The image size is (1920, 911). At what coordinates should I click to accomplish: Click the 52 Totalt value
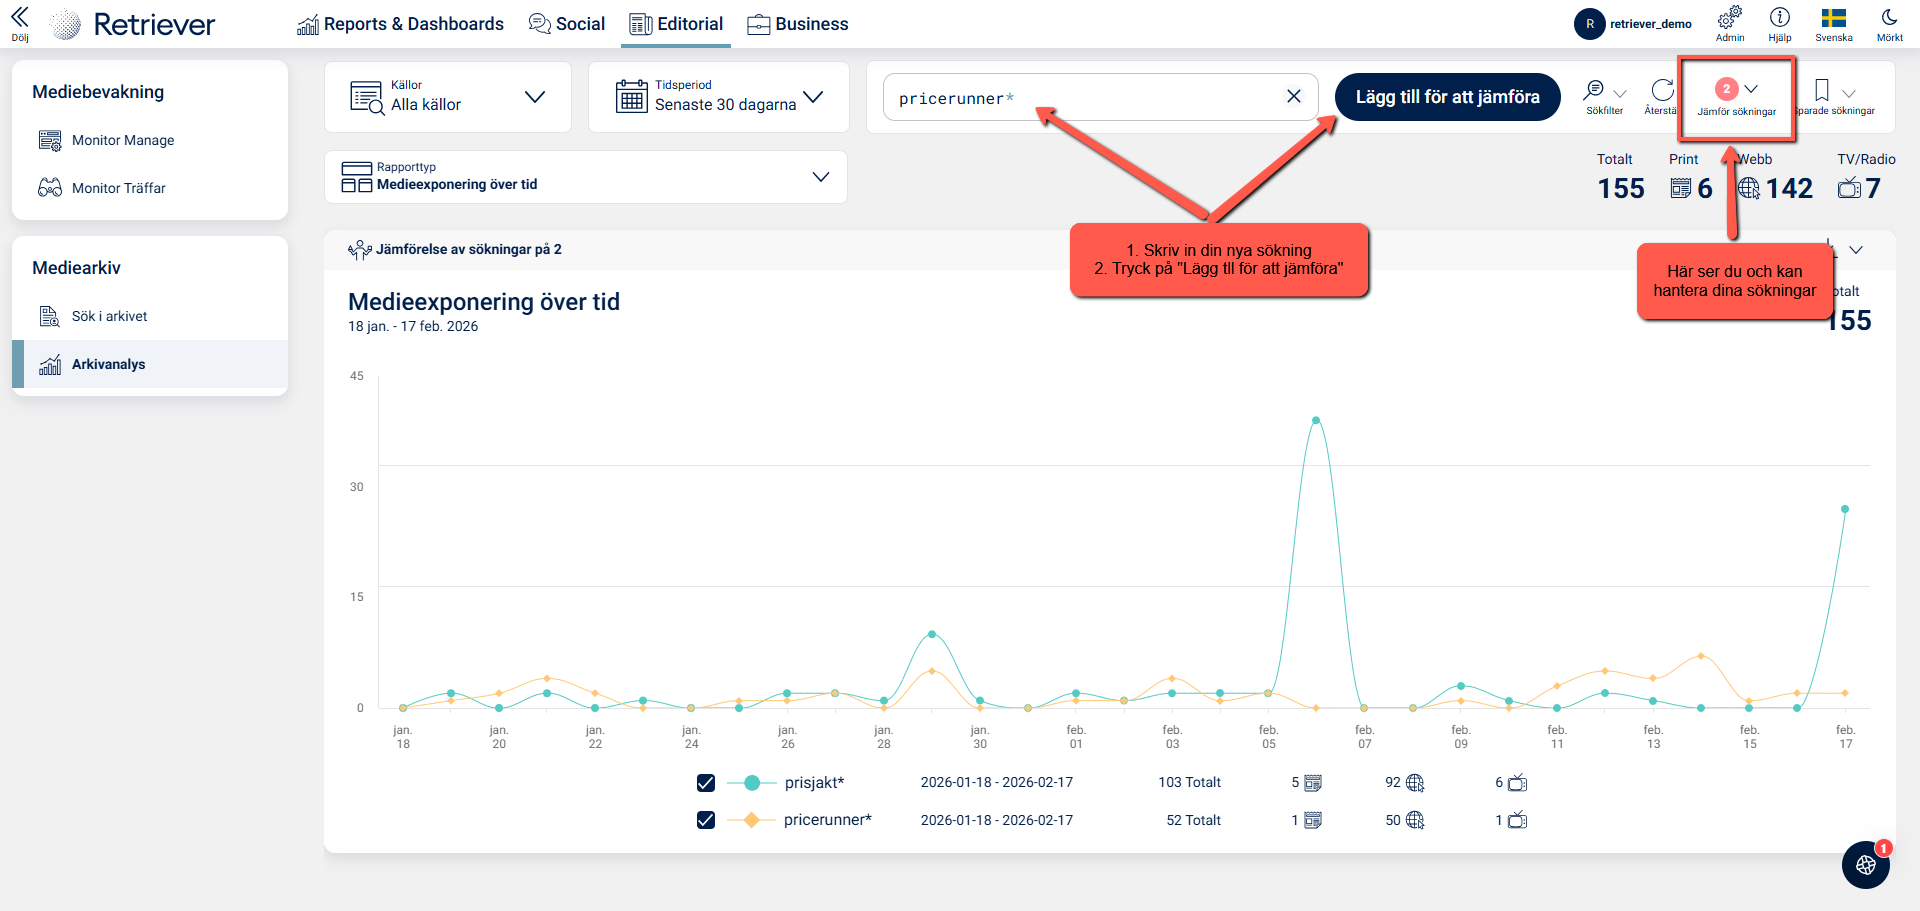pyautogui.click(x=1194, y=820)
